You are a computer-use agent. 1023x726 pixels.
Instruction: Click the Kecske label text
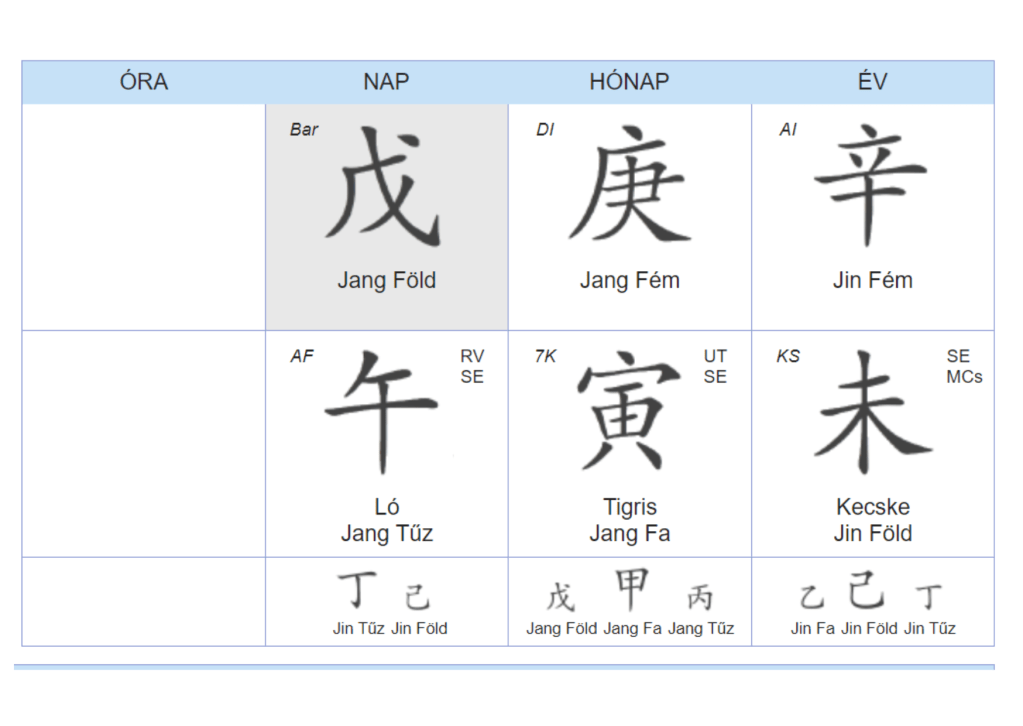(x=872, y=507)
